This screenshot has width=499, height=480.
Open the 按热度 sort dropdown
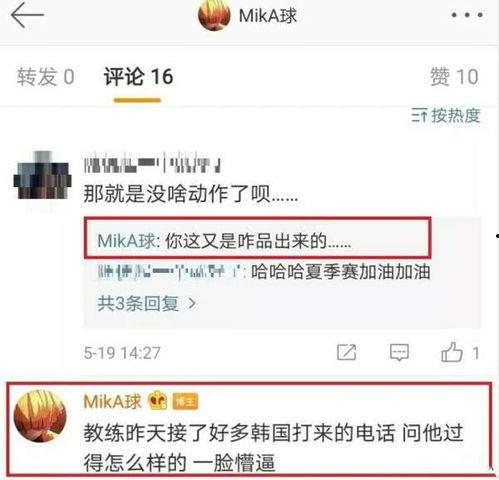point(446,116)
